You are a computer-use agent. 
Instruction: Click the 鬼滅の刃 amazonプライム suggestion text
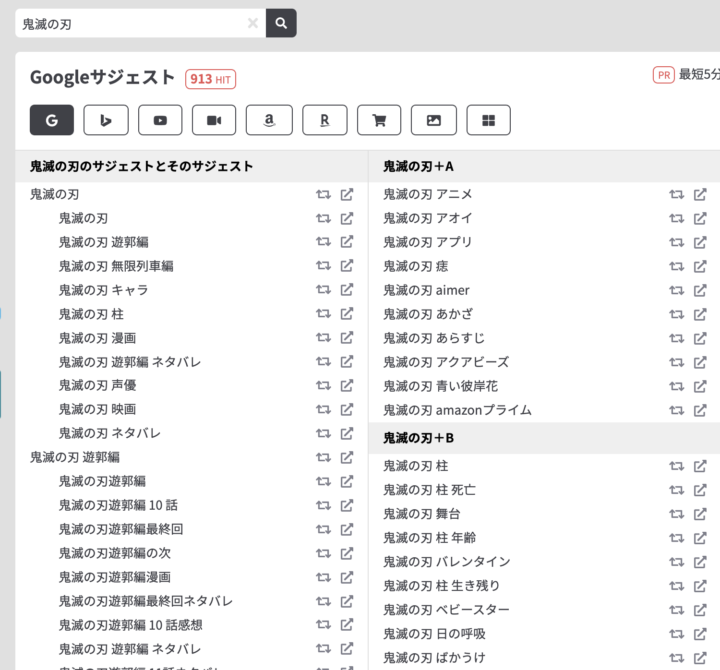tap(457, 410)
